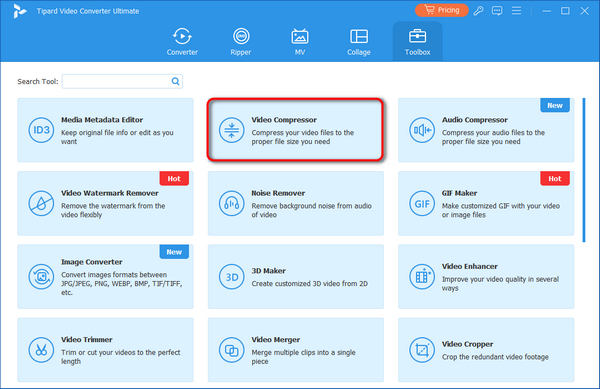
Task: Click the Image Converter icon
Action: (41, 277)
